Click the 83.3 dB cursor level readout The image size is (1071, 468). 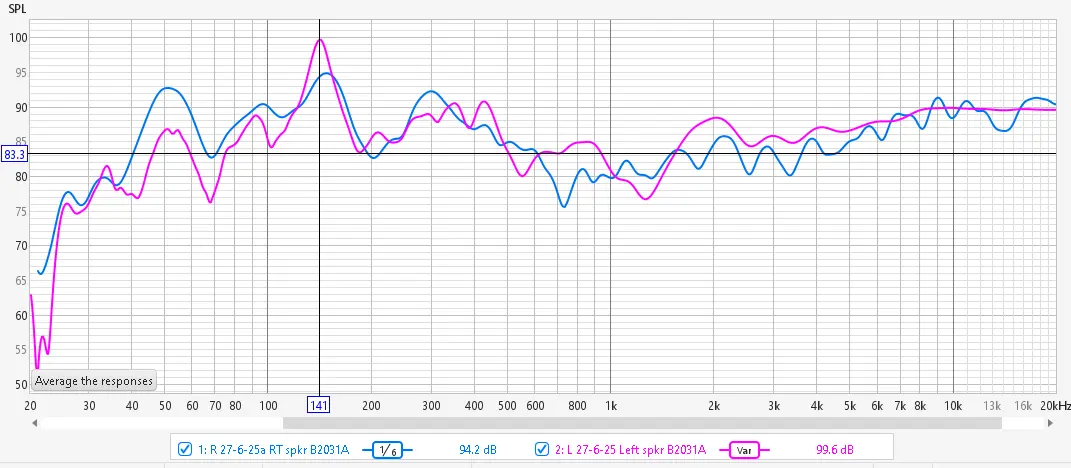[x=14, y=154]
